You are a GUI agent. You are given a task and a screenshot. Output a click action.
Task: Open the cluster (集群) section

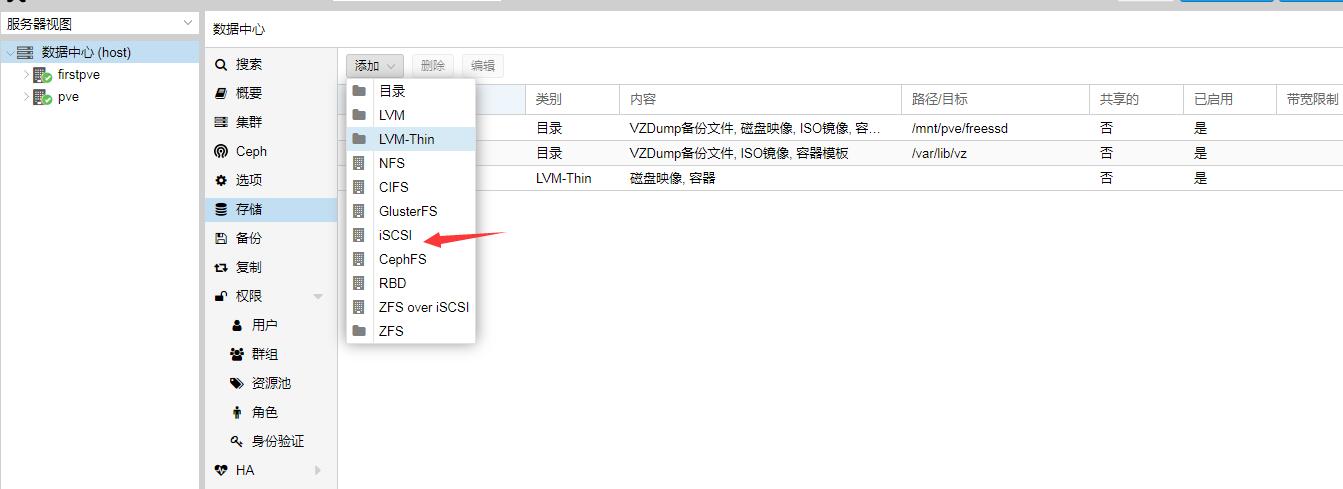click(248, 122)
